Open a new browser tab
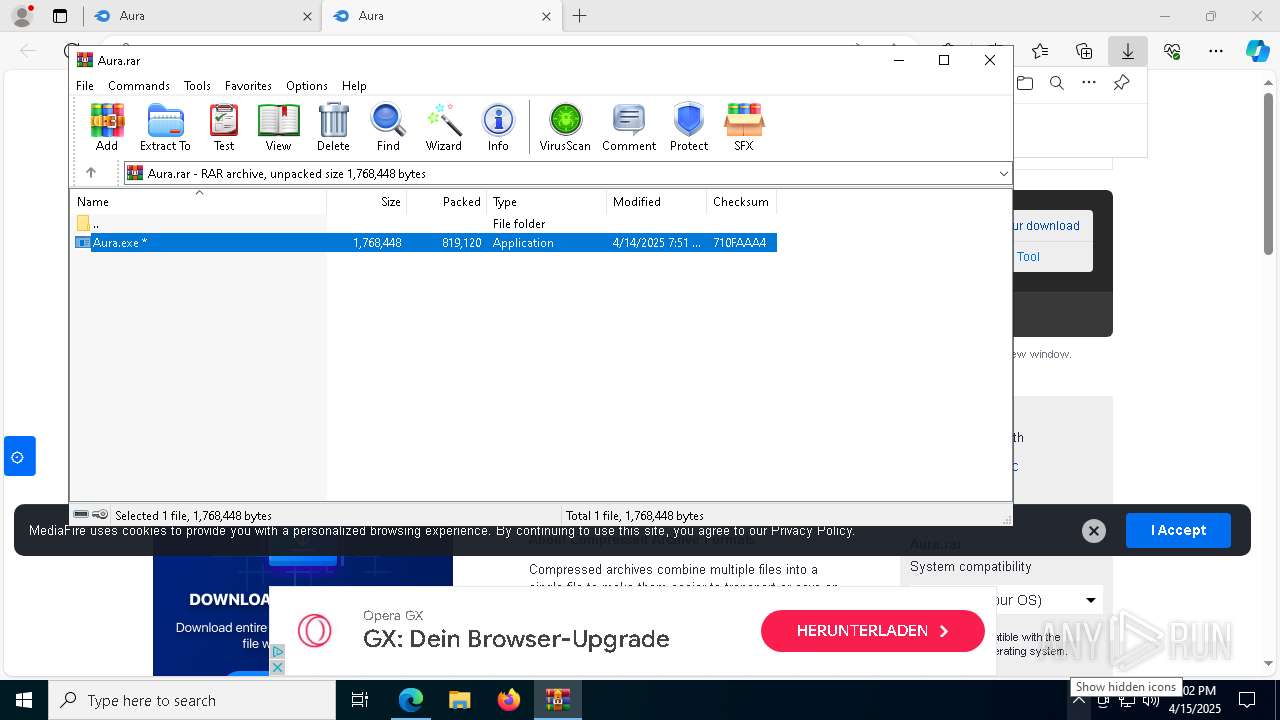1280x720 pixels. 579,16
